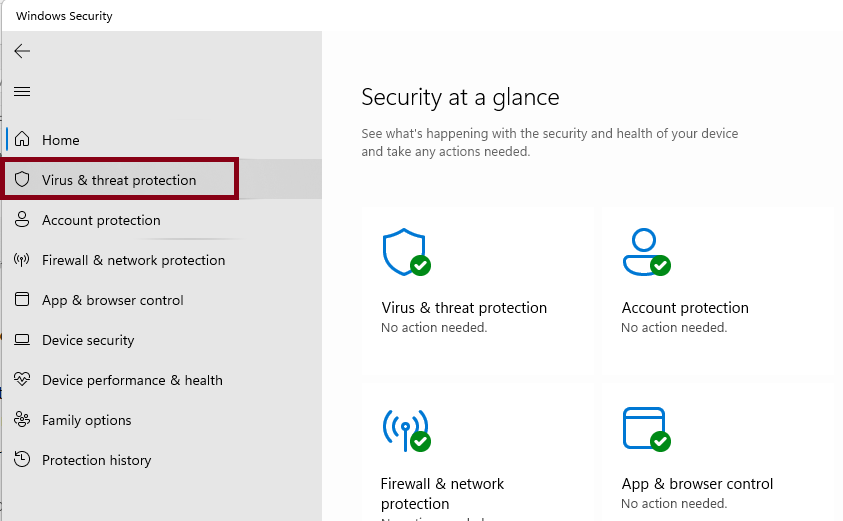Open Family options in sidebar
This screenshot has width=843, height=521.
pyautogui.click(x=86, y=420)
